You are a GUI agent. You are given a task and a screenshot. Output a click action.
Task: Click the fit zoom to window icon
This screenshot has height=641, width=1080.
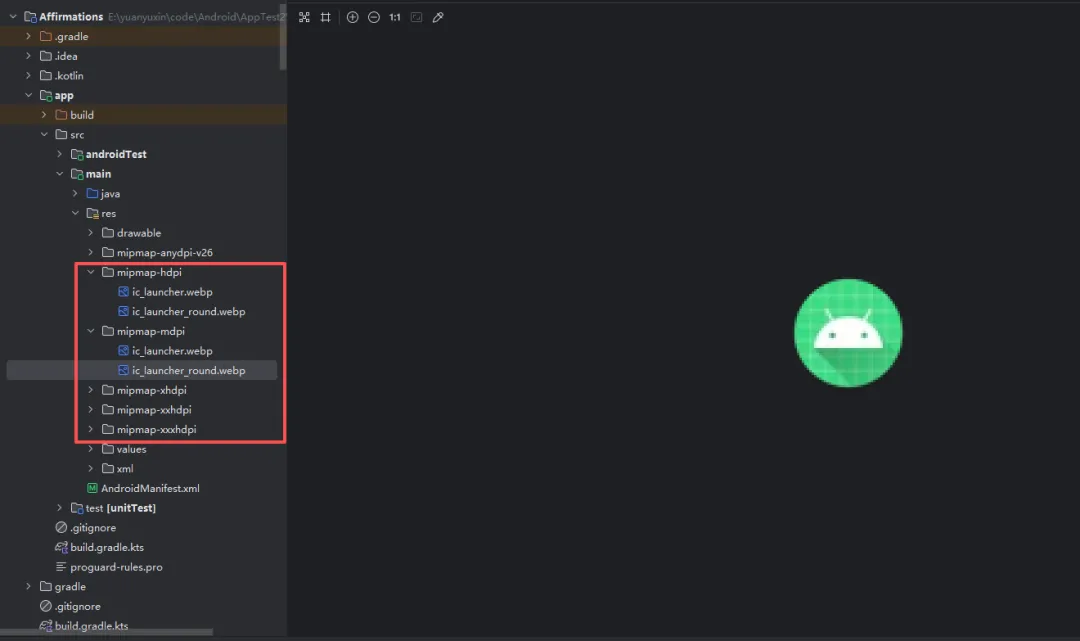417,17
